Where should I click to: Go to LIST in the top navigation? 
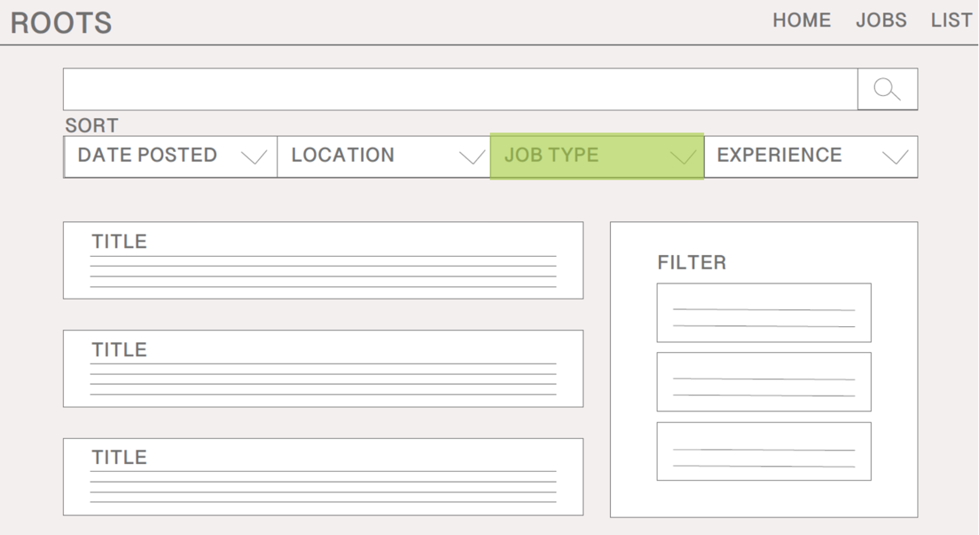951,21
